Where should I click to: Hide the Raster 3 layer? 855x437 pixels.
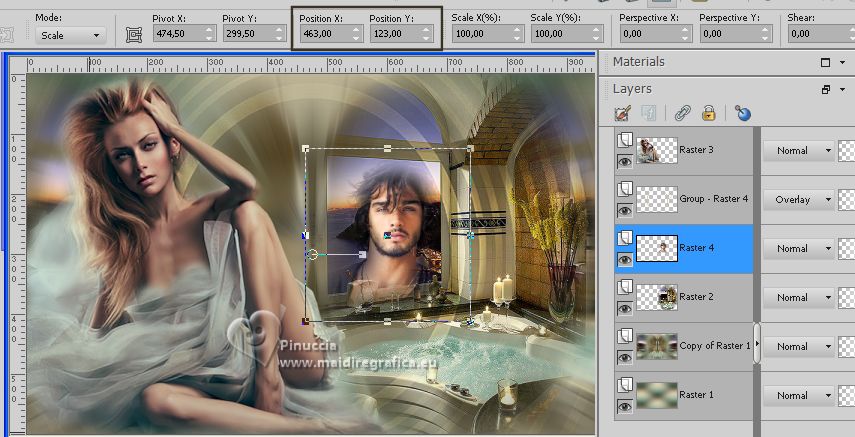click(625, 160)
